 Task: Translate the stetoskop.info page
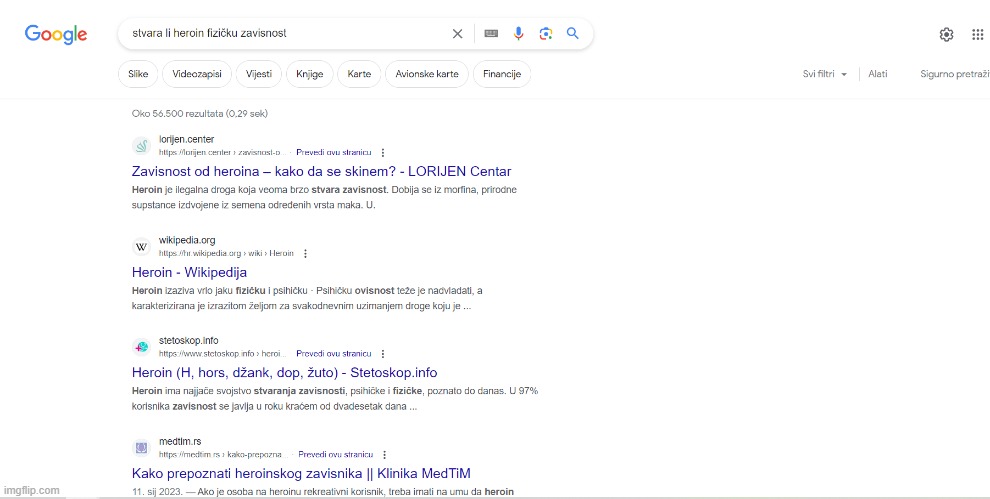point(333,354)
